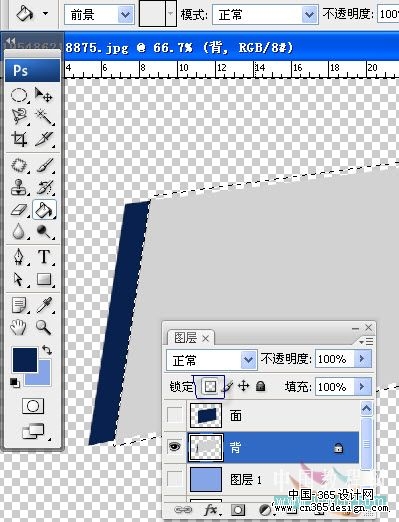Open the 模式 blend mode dropdown in options bar
399x522 pixels.
coord(265,15)
